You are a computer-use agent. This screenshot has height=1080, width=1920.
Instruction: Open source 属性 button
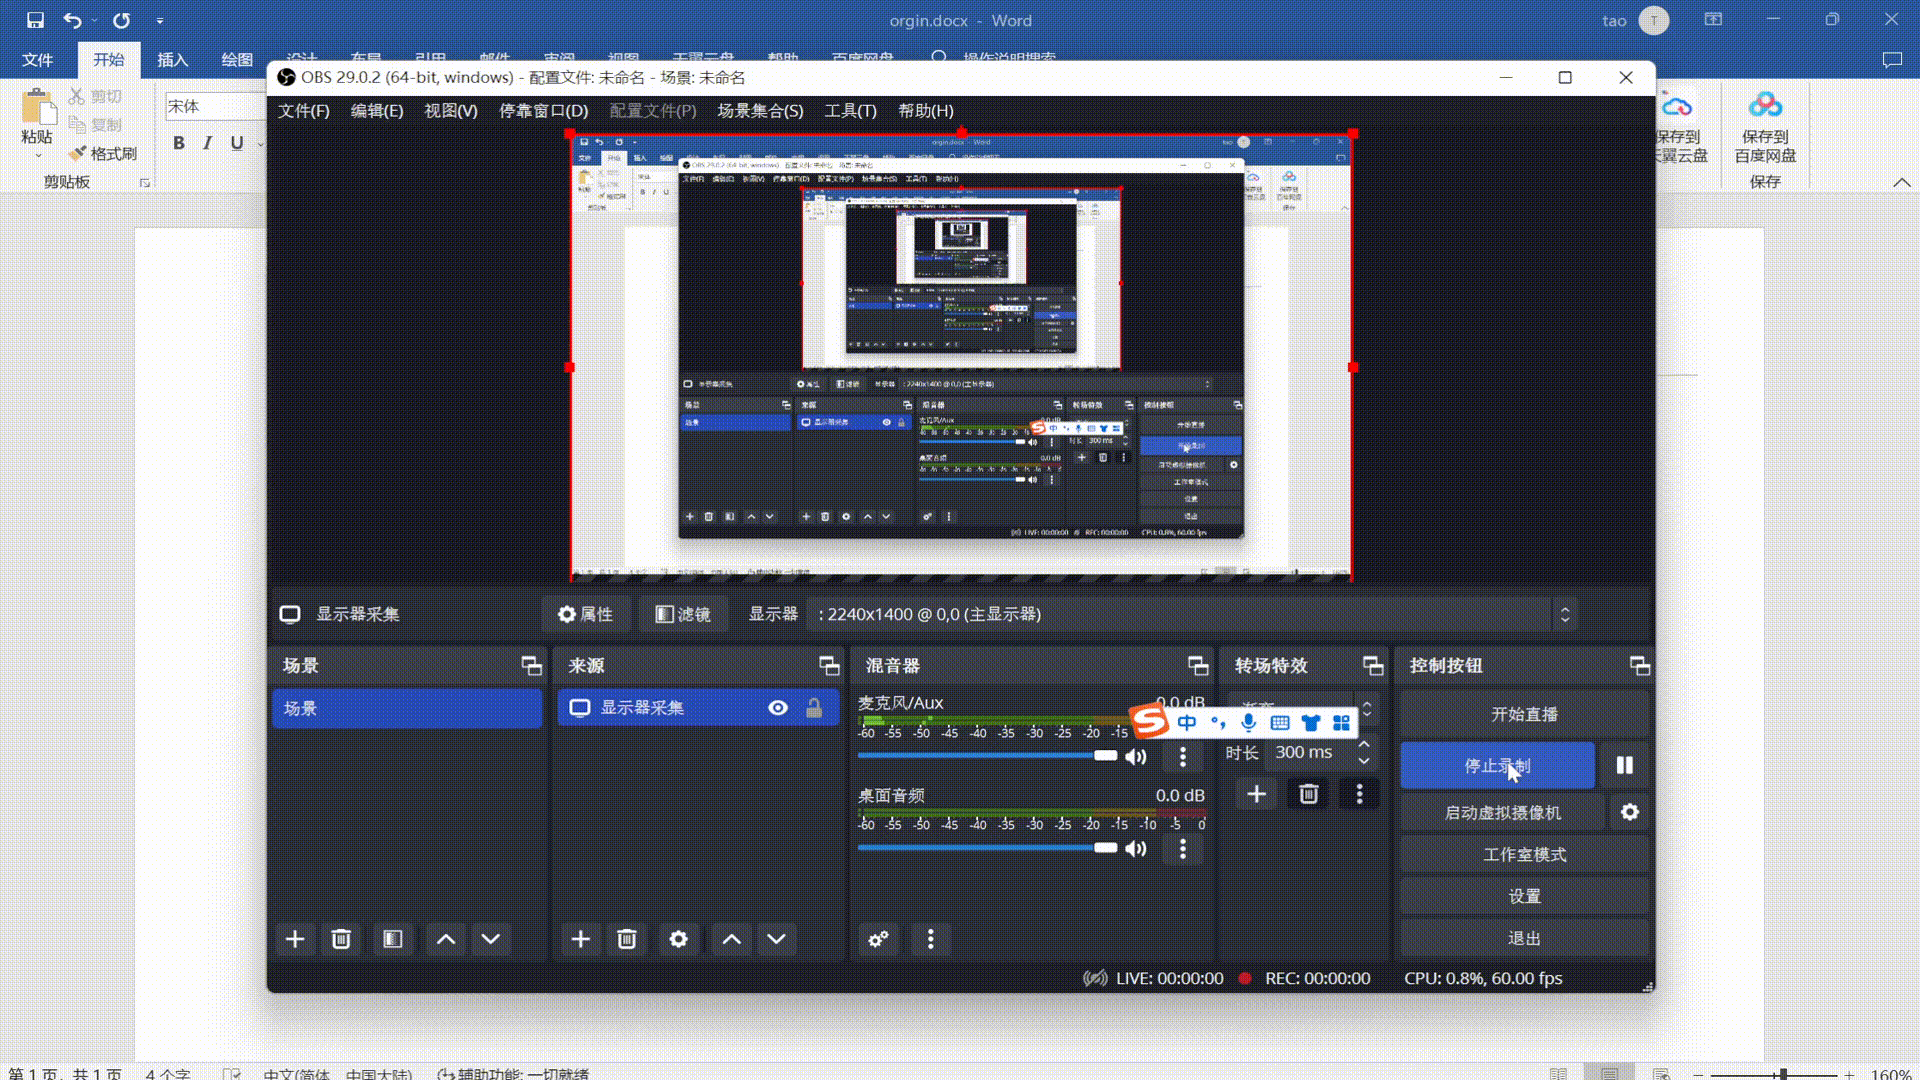click(x=586, y=614)
